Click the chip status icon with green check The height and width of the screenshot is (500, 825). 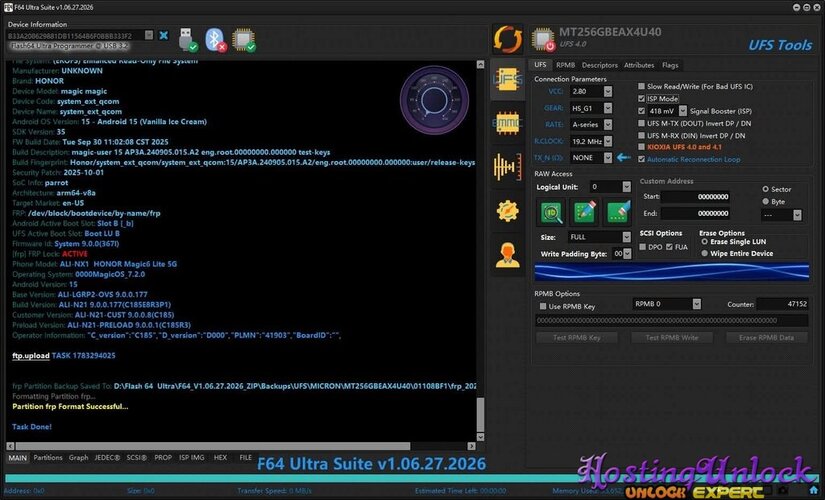coord(244,39)
